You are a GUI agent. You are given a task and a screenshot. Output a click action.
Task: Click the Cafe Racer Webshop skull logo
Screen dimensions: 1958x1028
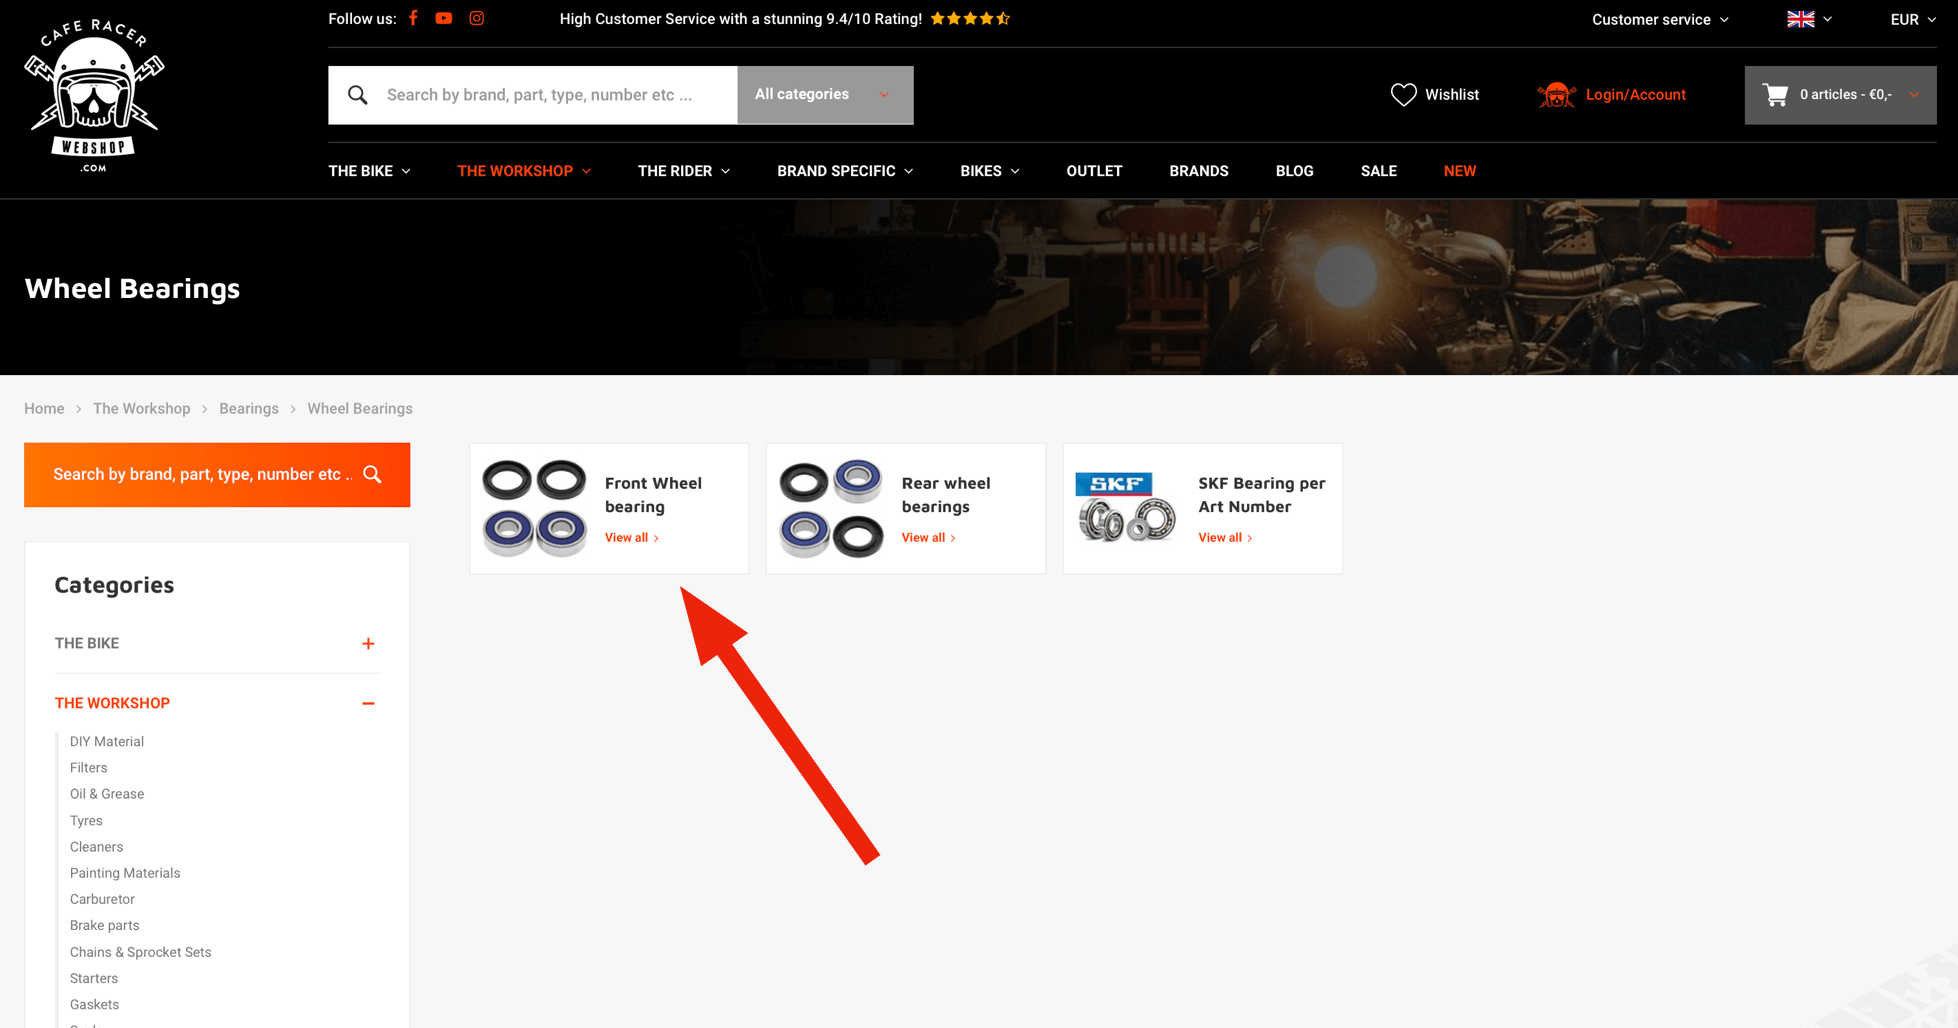pyautogui.click(x=94, y=95)
